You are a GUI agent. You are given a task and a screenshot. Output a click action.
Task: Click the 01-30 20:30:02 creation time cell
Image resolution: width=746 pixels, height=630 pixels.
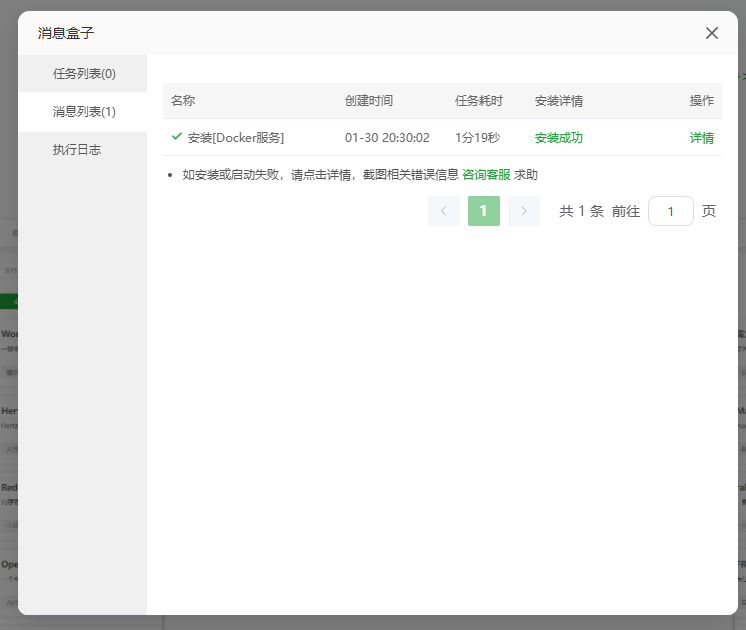click(387, 138)
